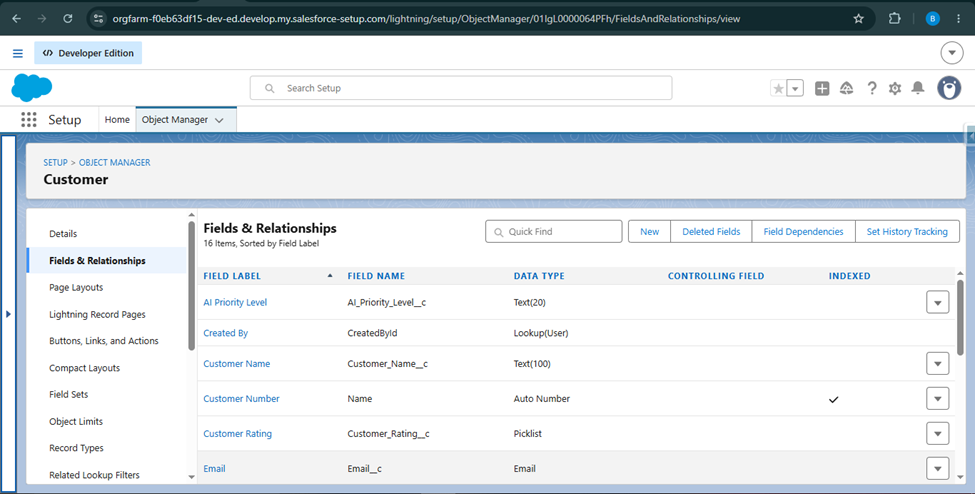Screen dimensions: 975x494
Task: Open Details in sidebar
Action: click(63, 234)
